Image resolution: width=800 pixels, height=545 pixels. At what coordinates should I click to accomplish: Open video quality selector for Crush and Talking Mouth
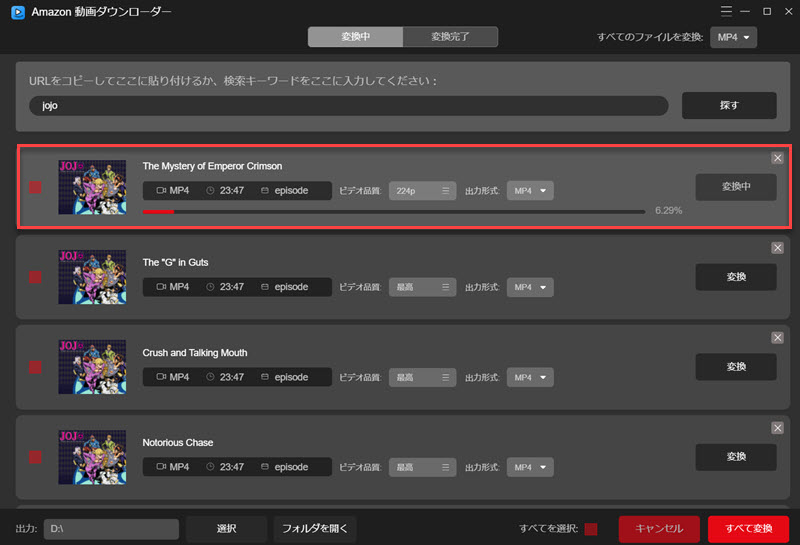422,377
